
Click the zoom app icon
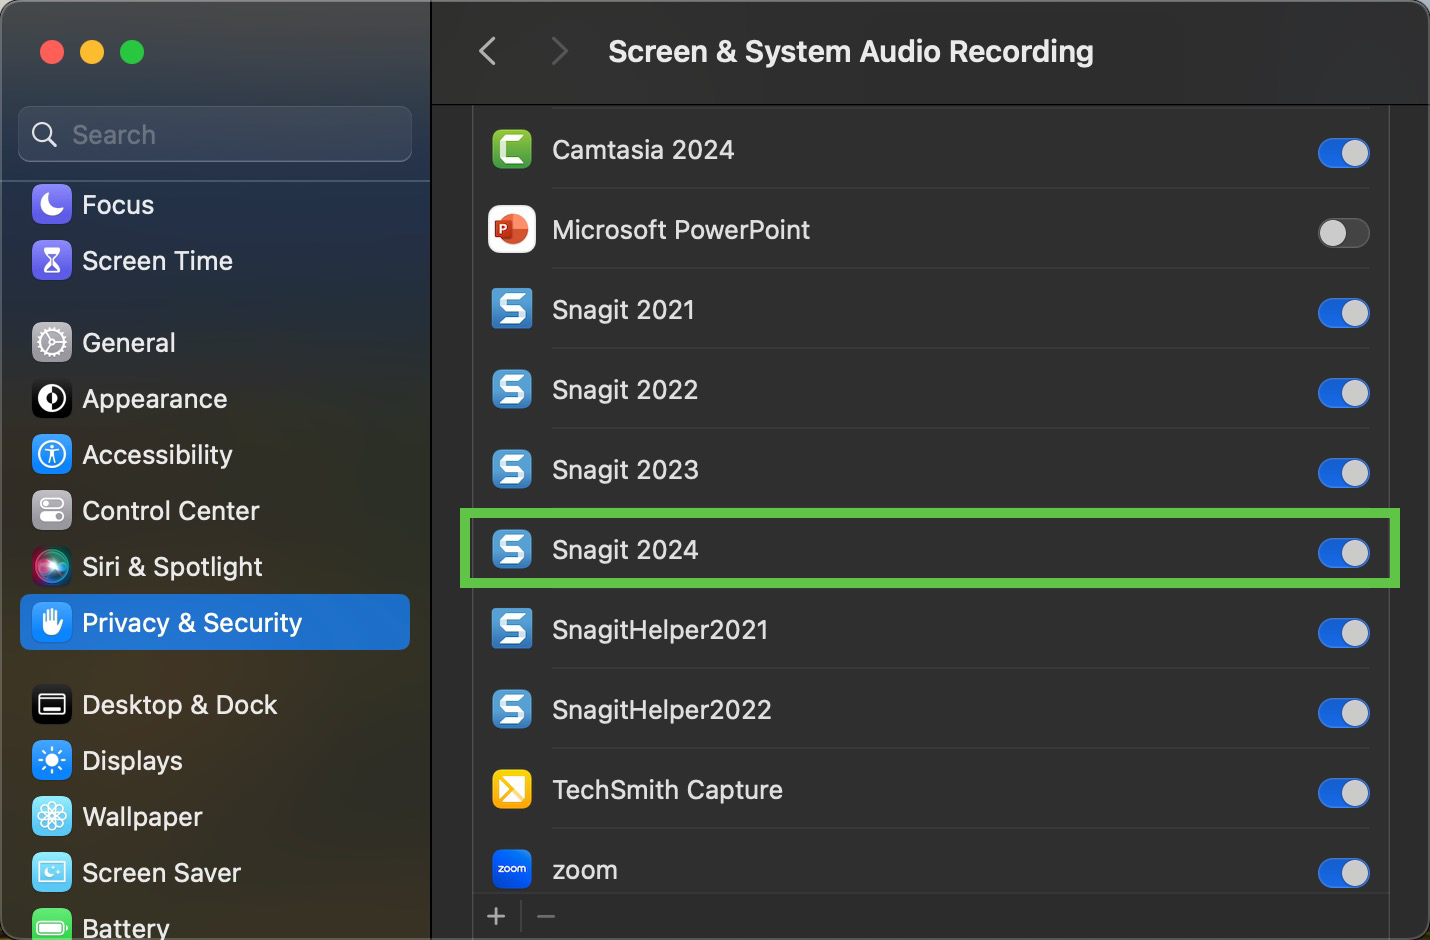(512, 869)
